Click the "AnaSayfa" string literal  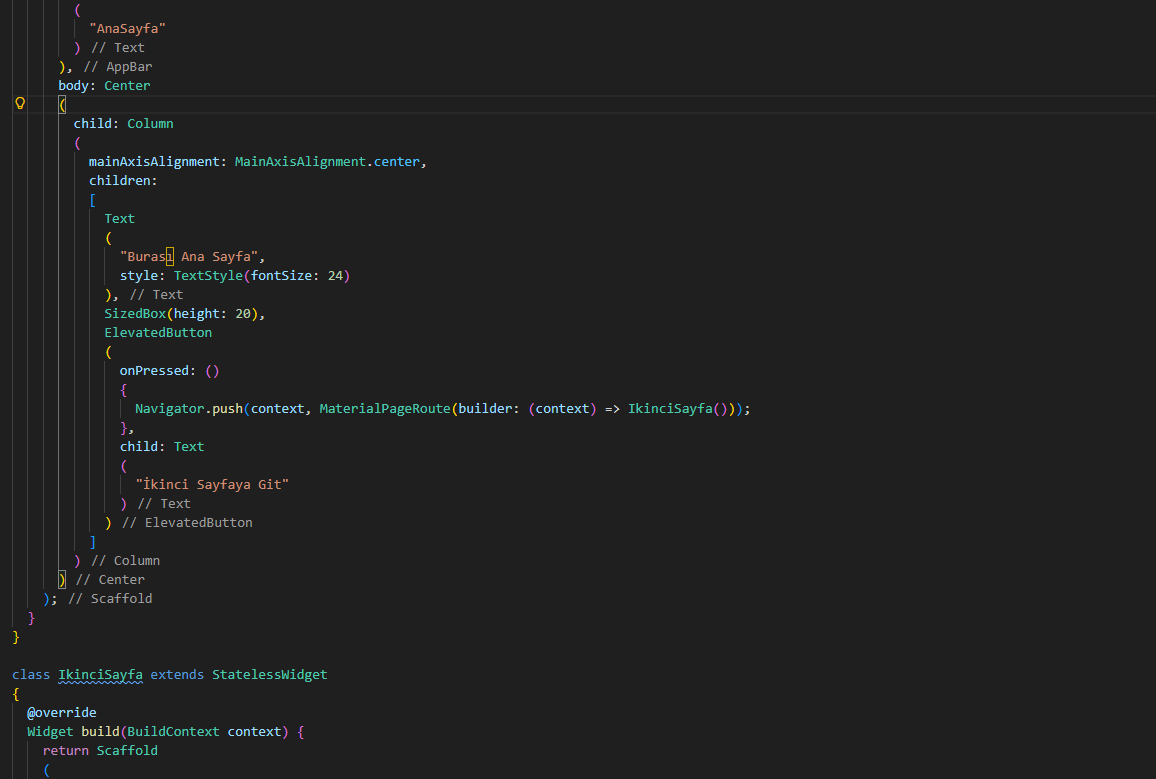[x=128, y=29]
